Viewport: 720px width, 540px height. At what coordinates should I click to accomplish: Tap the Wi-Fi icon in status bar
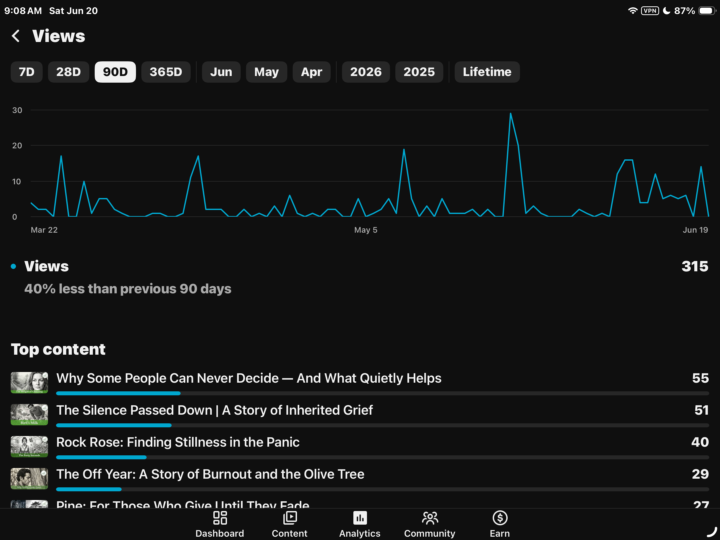(x=633, y=11)
